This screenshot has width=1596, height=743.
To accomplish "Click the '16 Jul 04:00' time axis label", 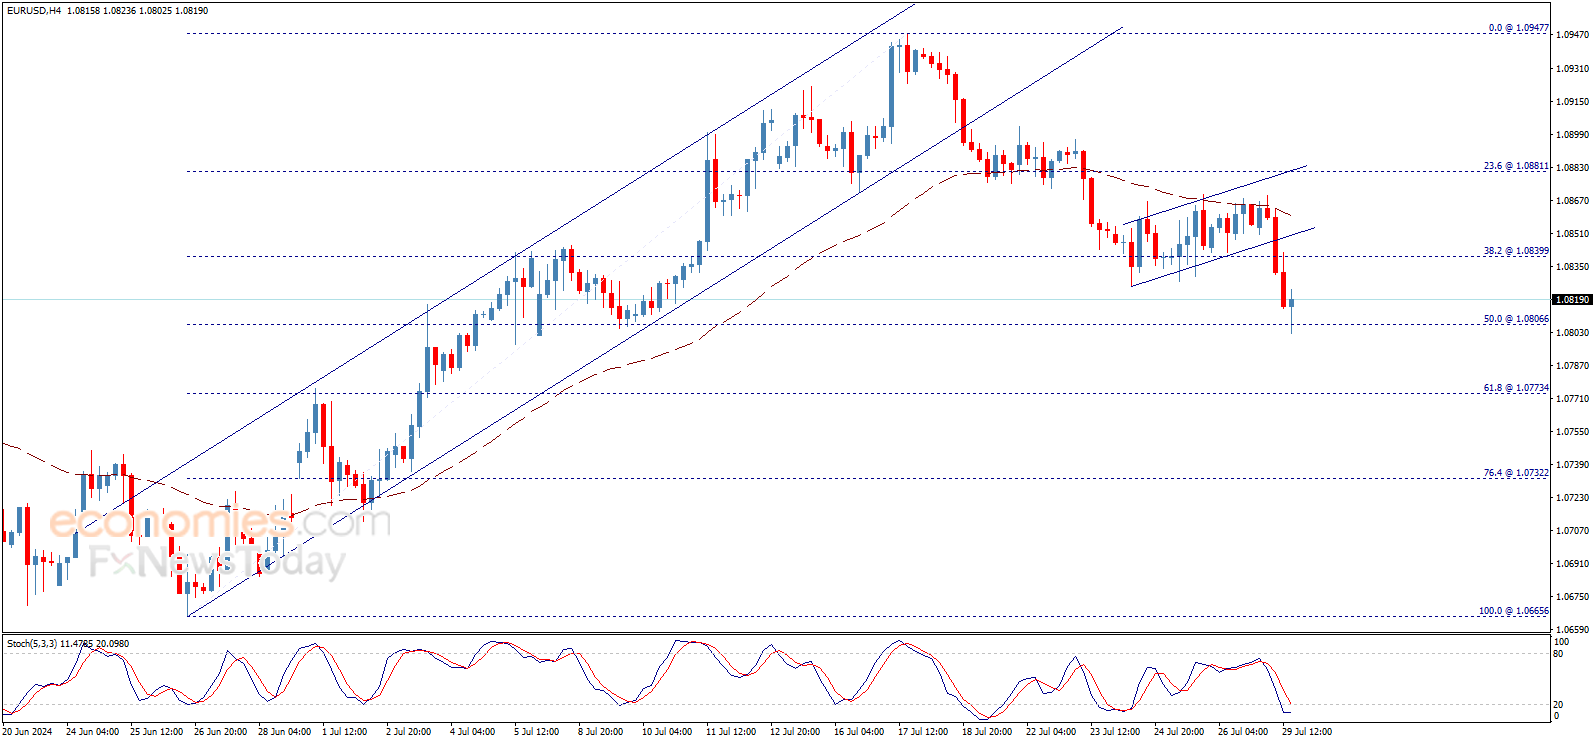I will [x=859, y=732].
